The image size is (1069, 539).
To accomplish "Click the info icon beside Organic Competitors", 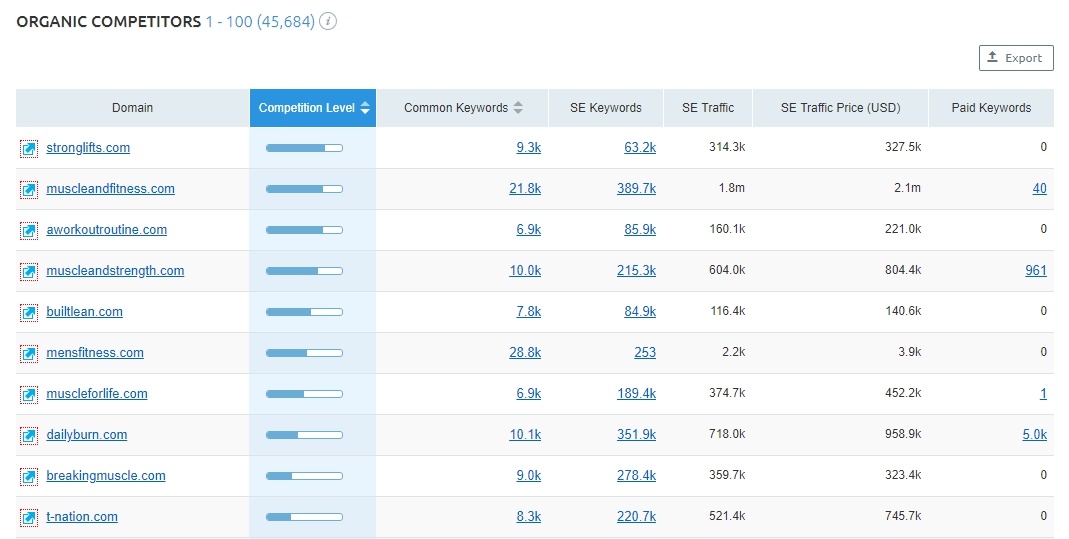I will 328,21.
